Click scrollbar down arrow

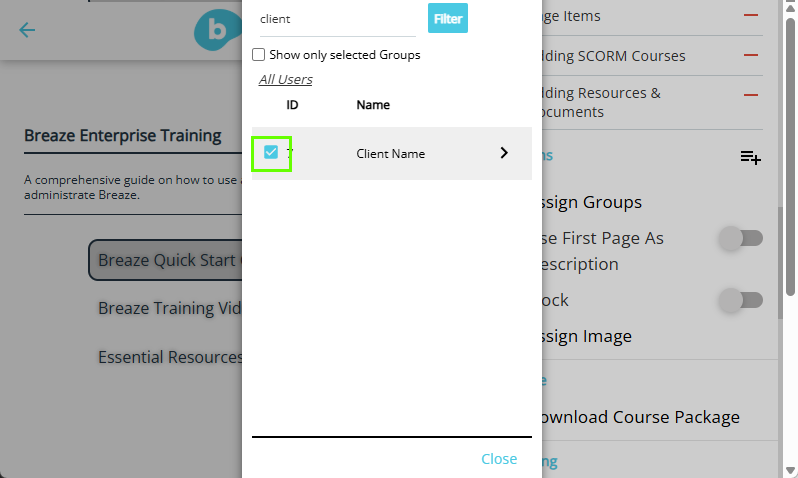[x=790, y=470]
